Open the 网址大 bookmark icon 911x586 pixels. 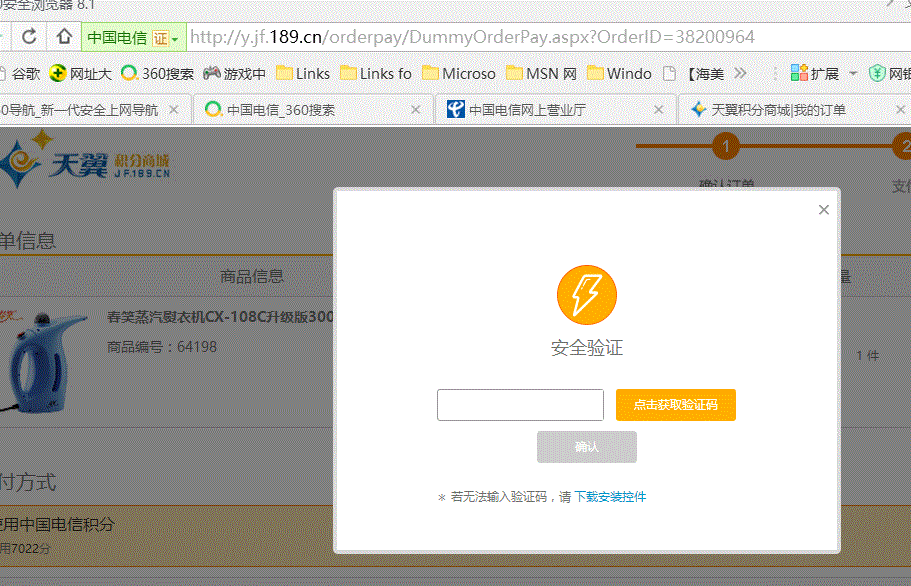pos(59,73)
